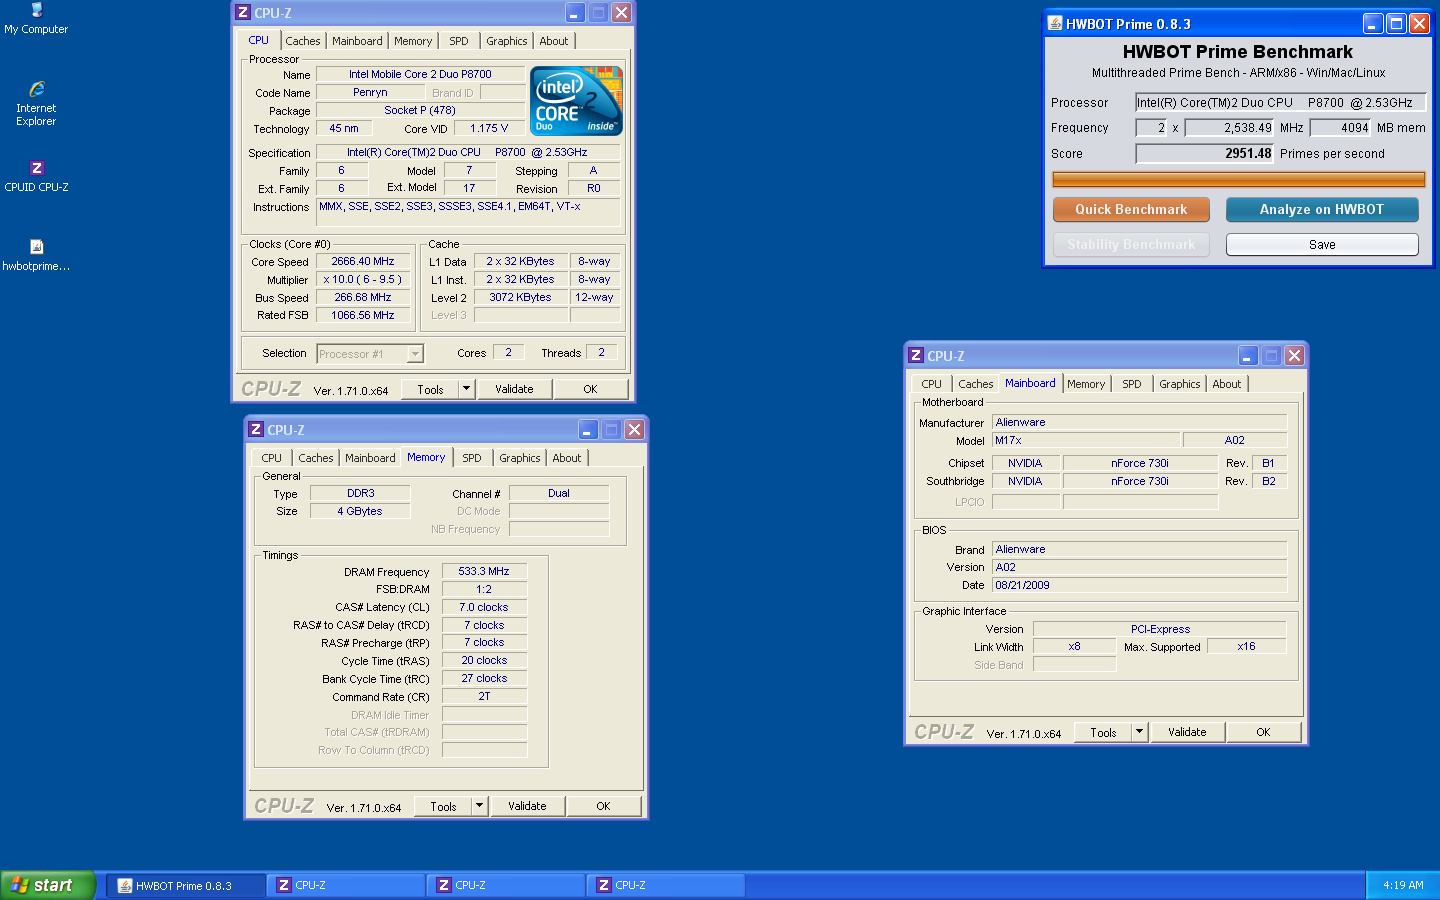Click HWBOT Prime orange progress bar
The width and height of the screenshot is (1440, 900).
coord(1239,179)
